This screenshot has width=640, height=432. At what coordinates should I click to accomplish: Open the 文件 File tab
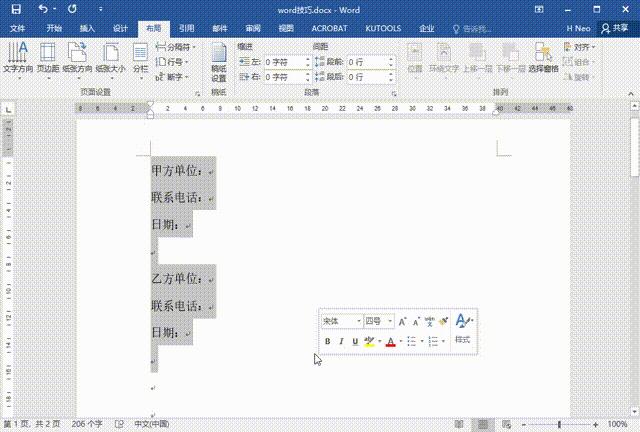18,28
